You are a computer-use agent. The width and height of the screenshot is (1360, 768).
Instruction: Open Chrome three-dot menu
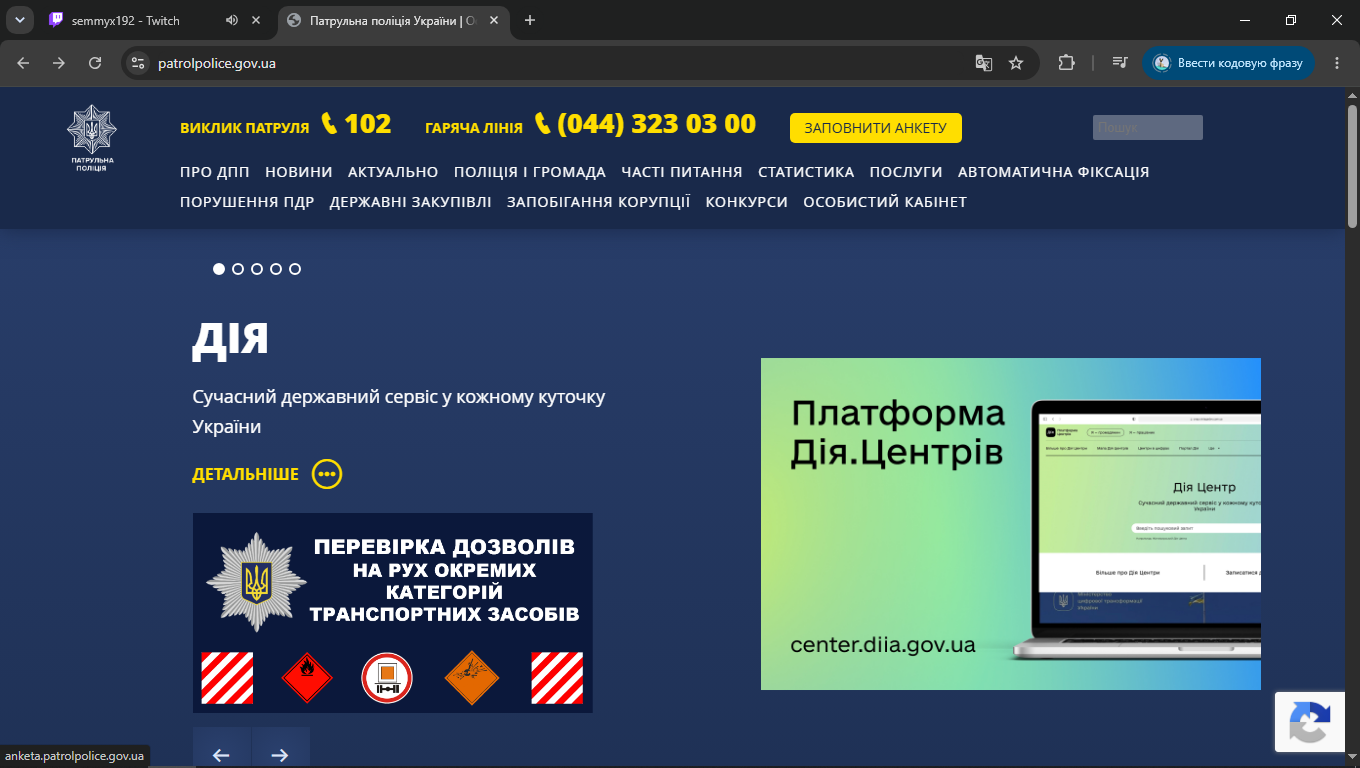point(1337,63)
